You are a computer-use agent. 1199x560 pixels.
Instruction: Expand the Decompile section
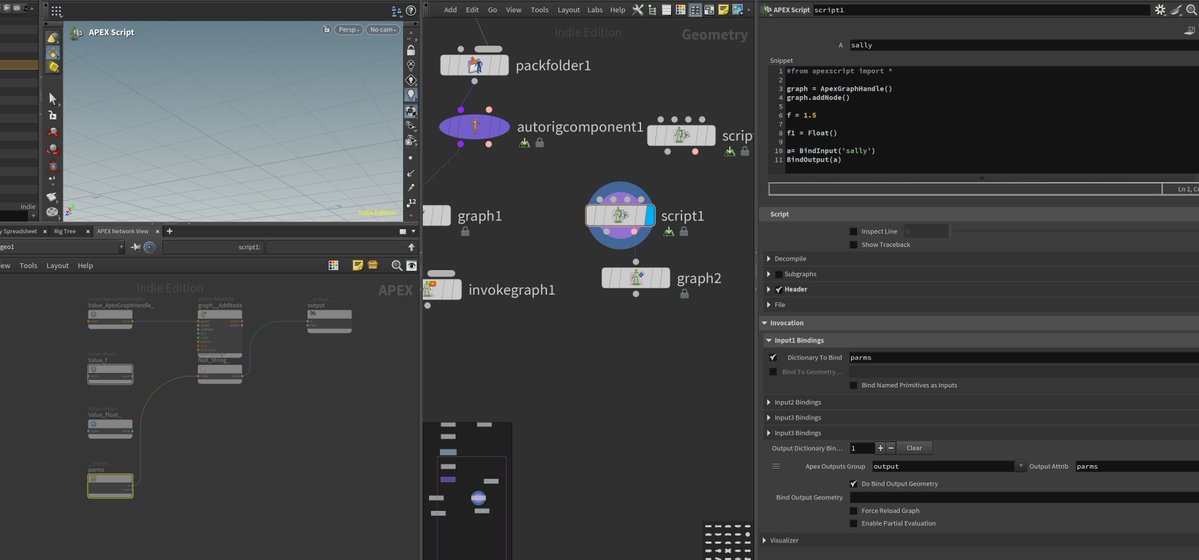coord(768,259)
